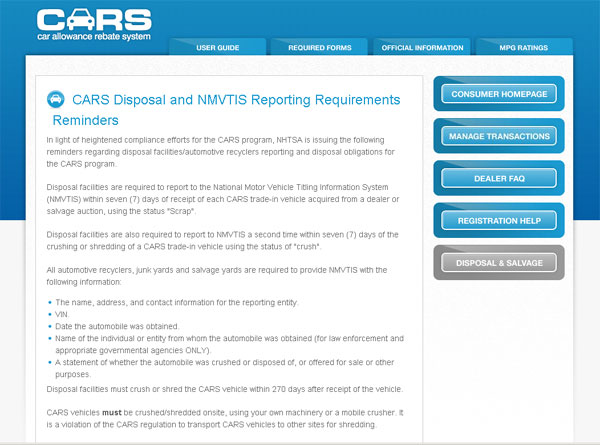Click the 'Name of the individual or entity' bullet
Screen dimensions: 600x445
pyautogui.click(x=229, y=344)
